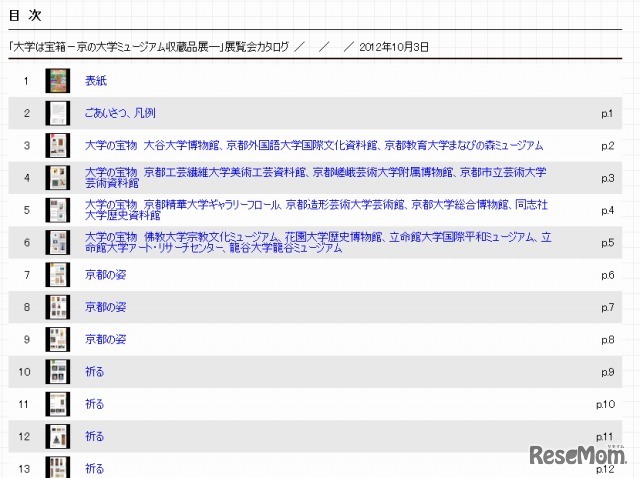
Task: Click the p.10 page number
Action: pos(605,404)
